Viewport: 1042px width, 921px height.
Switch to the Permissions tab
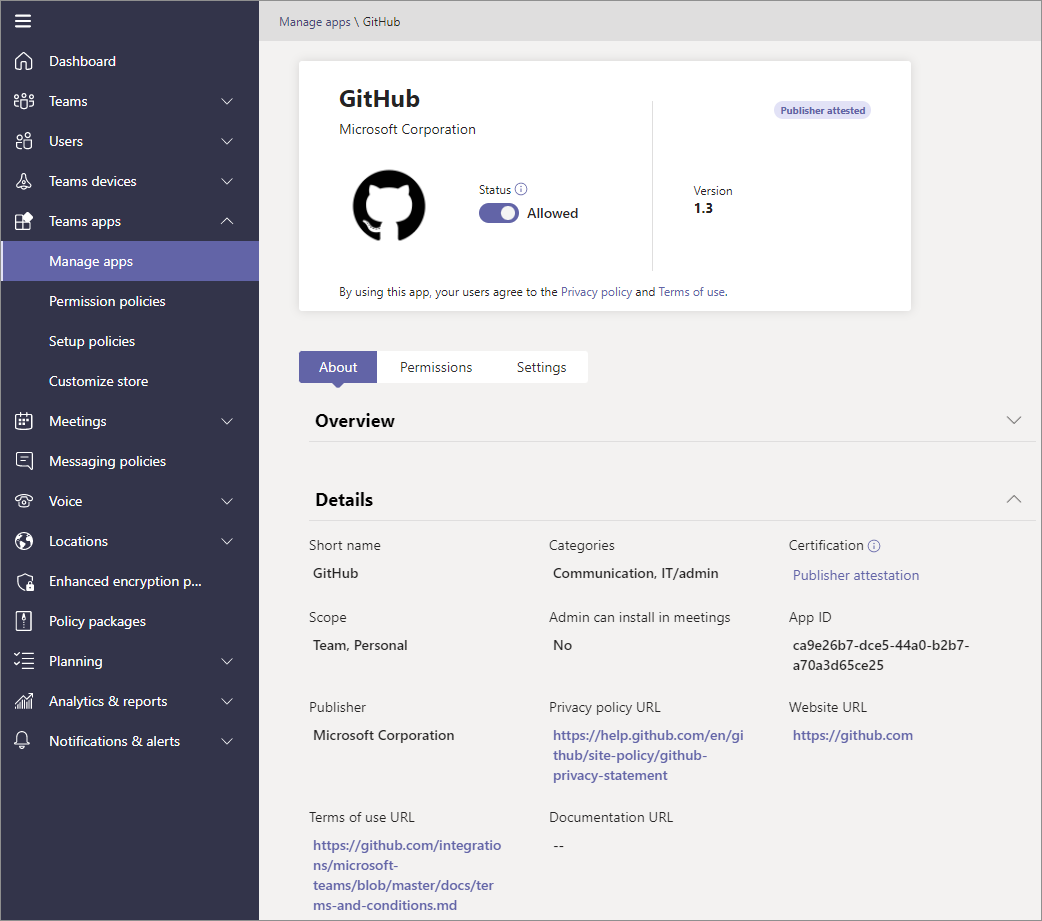point(436,367)
